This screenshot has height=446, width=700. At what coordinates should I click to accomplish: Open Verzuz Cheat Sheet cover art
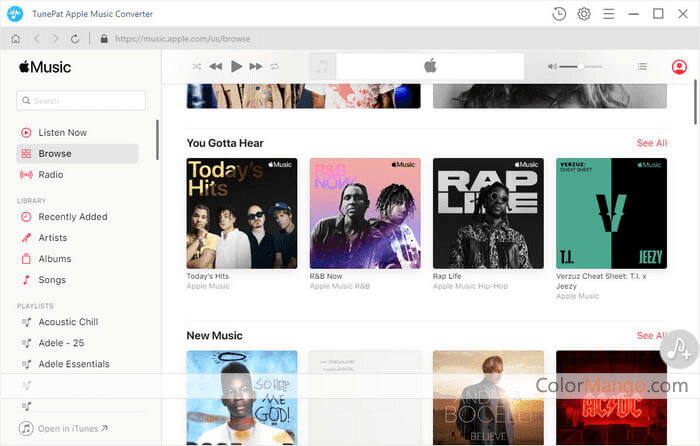(612, 213)
